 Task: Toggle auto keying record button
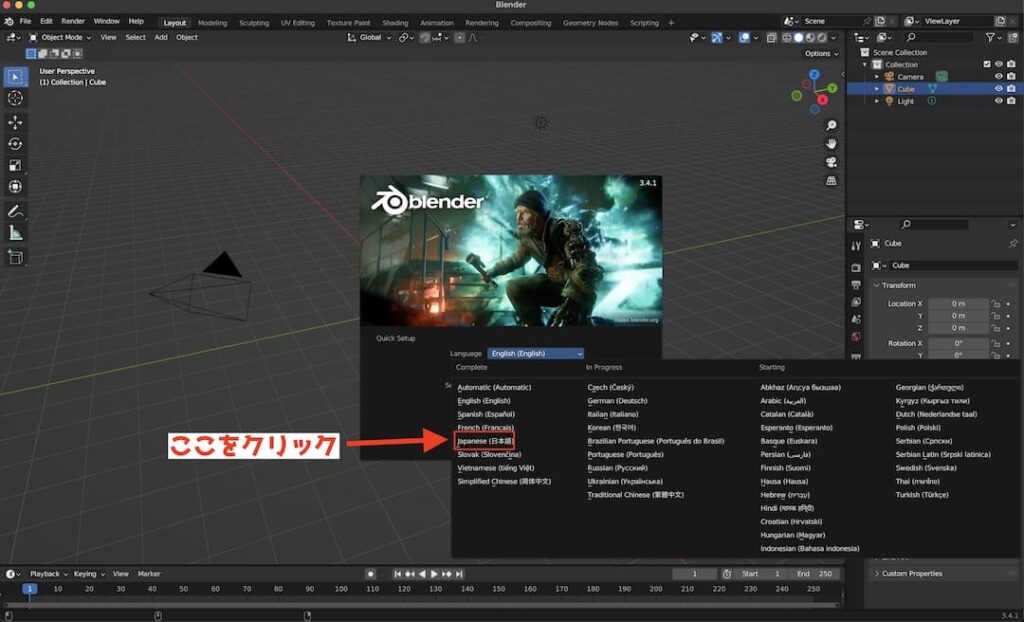coord(370,574)
